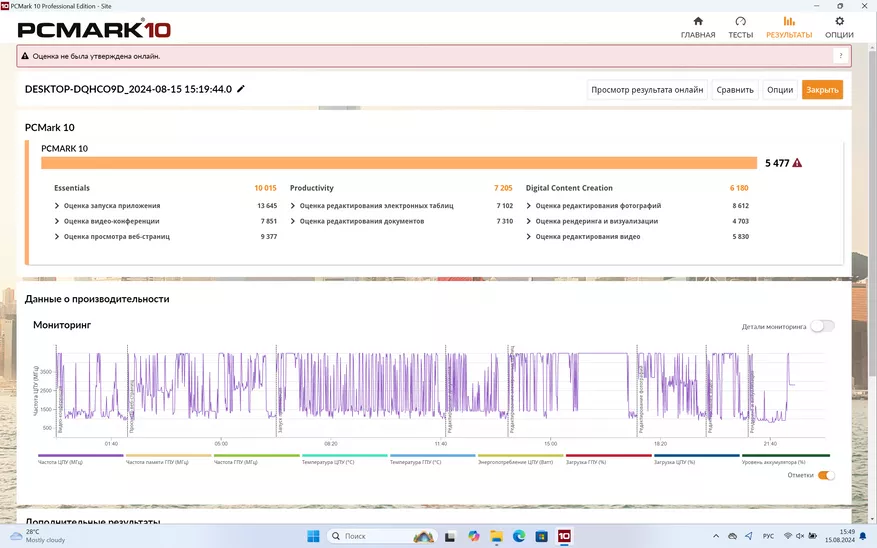877x548 pixels.
Task: Click the purple Частота ЦПУ legend swatch
Action: click(x=80, y=456)
